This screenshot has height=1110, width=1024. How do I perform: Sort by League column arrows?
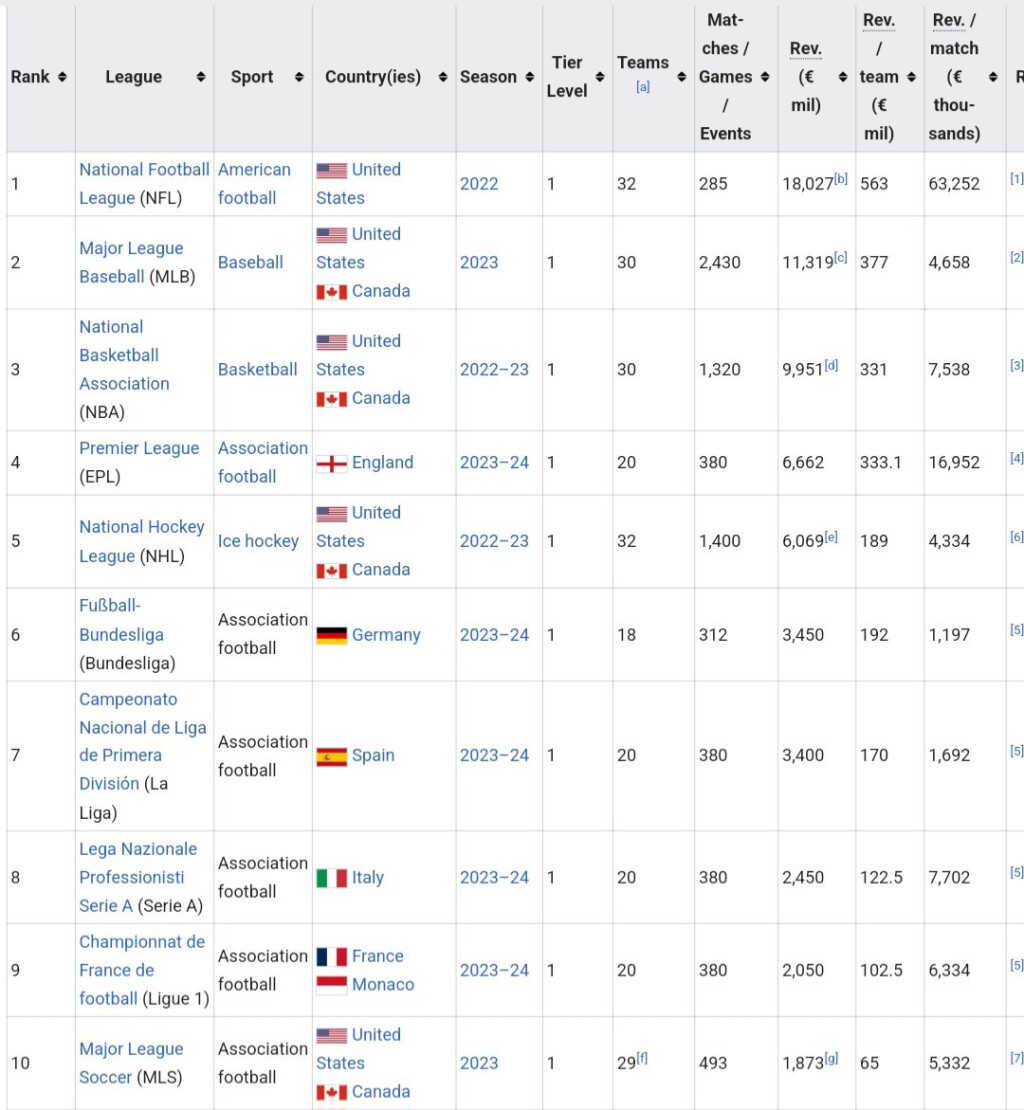point(201,76)
